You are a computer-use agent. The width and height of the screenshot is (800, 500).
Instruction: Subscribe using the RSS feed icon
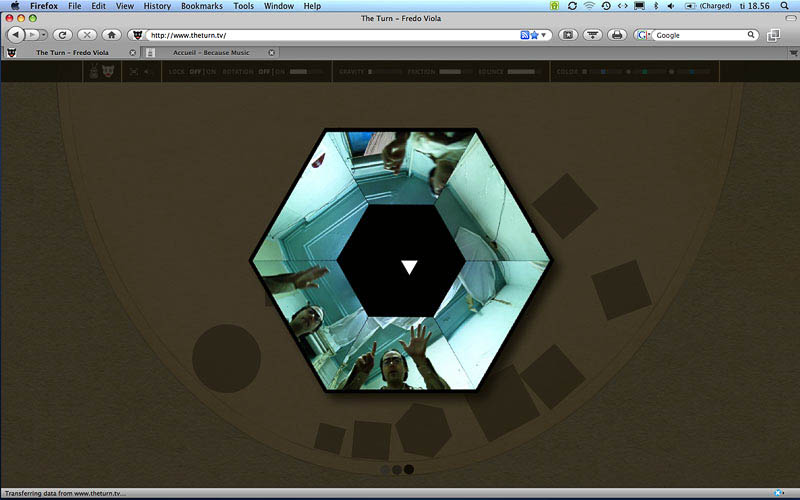[x=524, y=35]
